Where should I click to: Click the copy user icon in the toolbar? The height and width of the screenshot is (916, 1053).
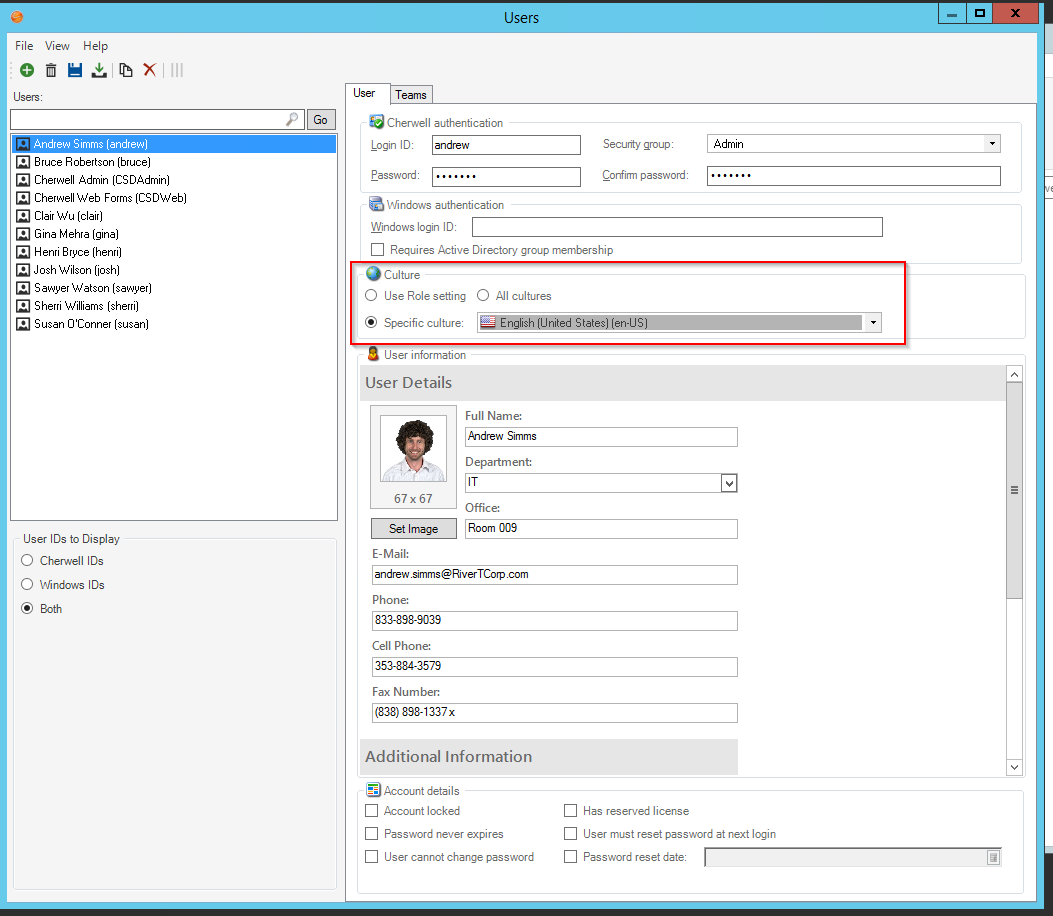point(124,70)
